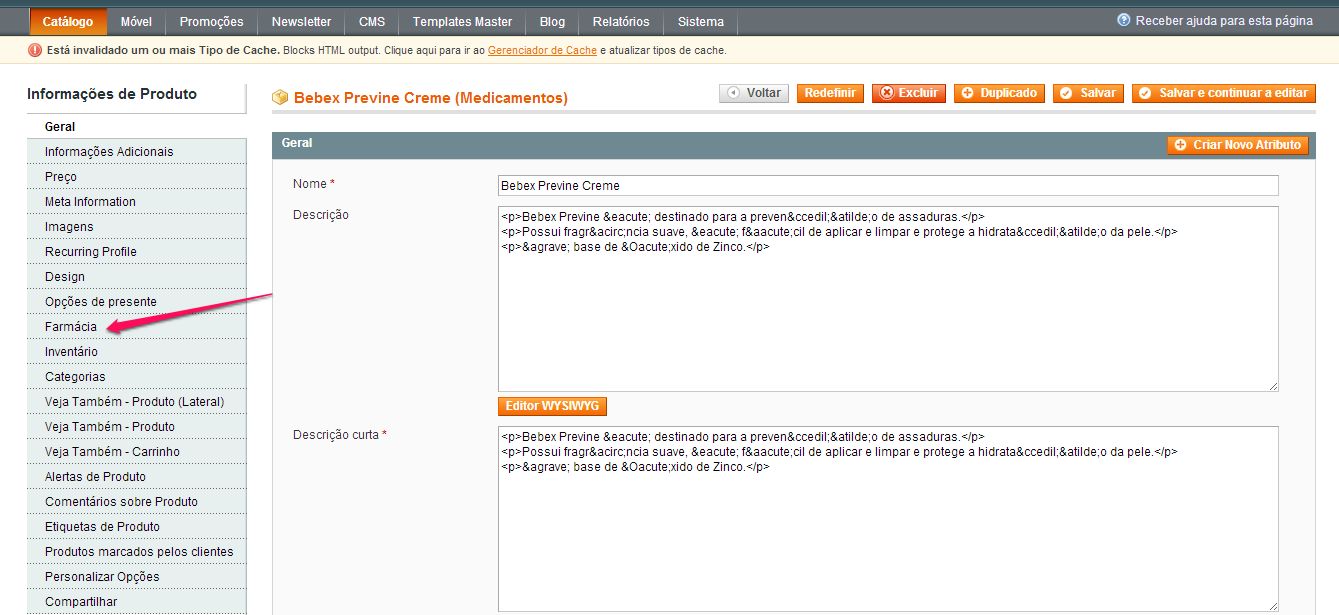Open the Sistema menu

click(701, 21)
